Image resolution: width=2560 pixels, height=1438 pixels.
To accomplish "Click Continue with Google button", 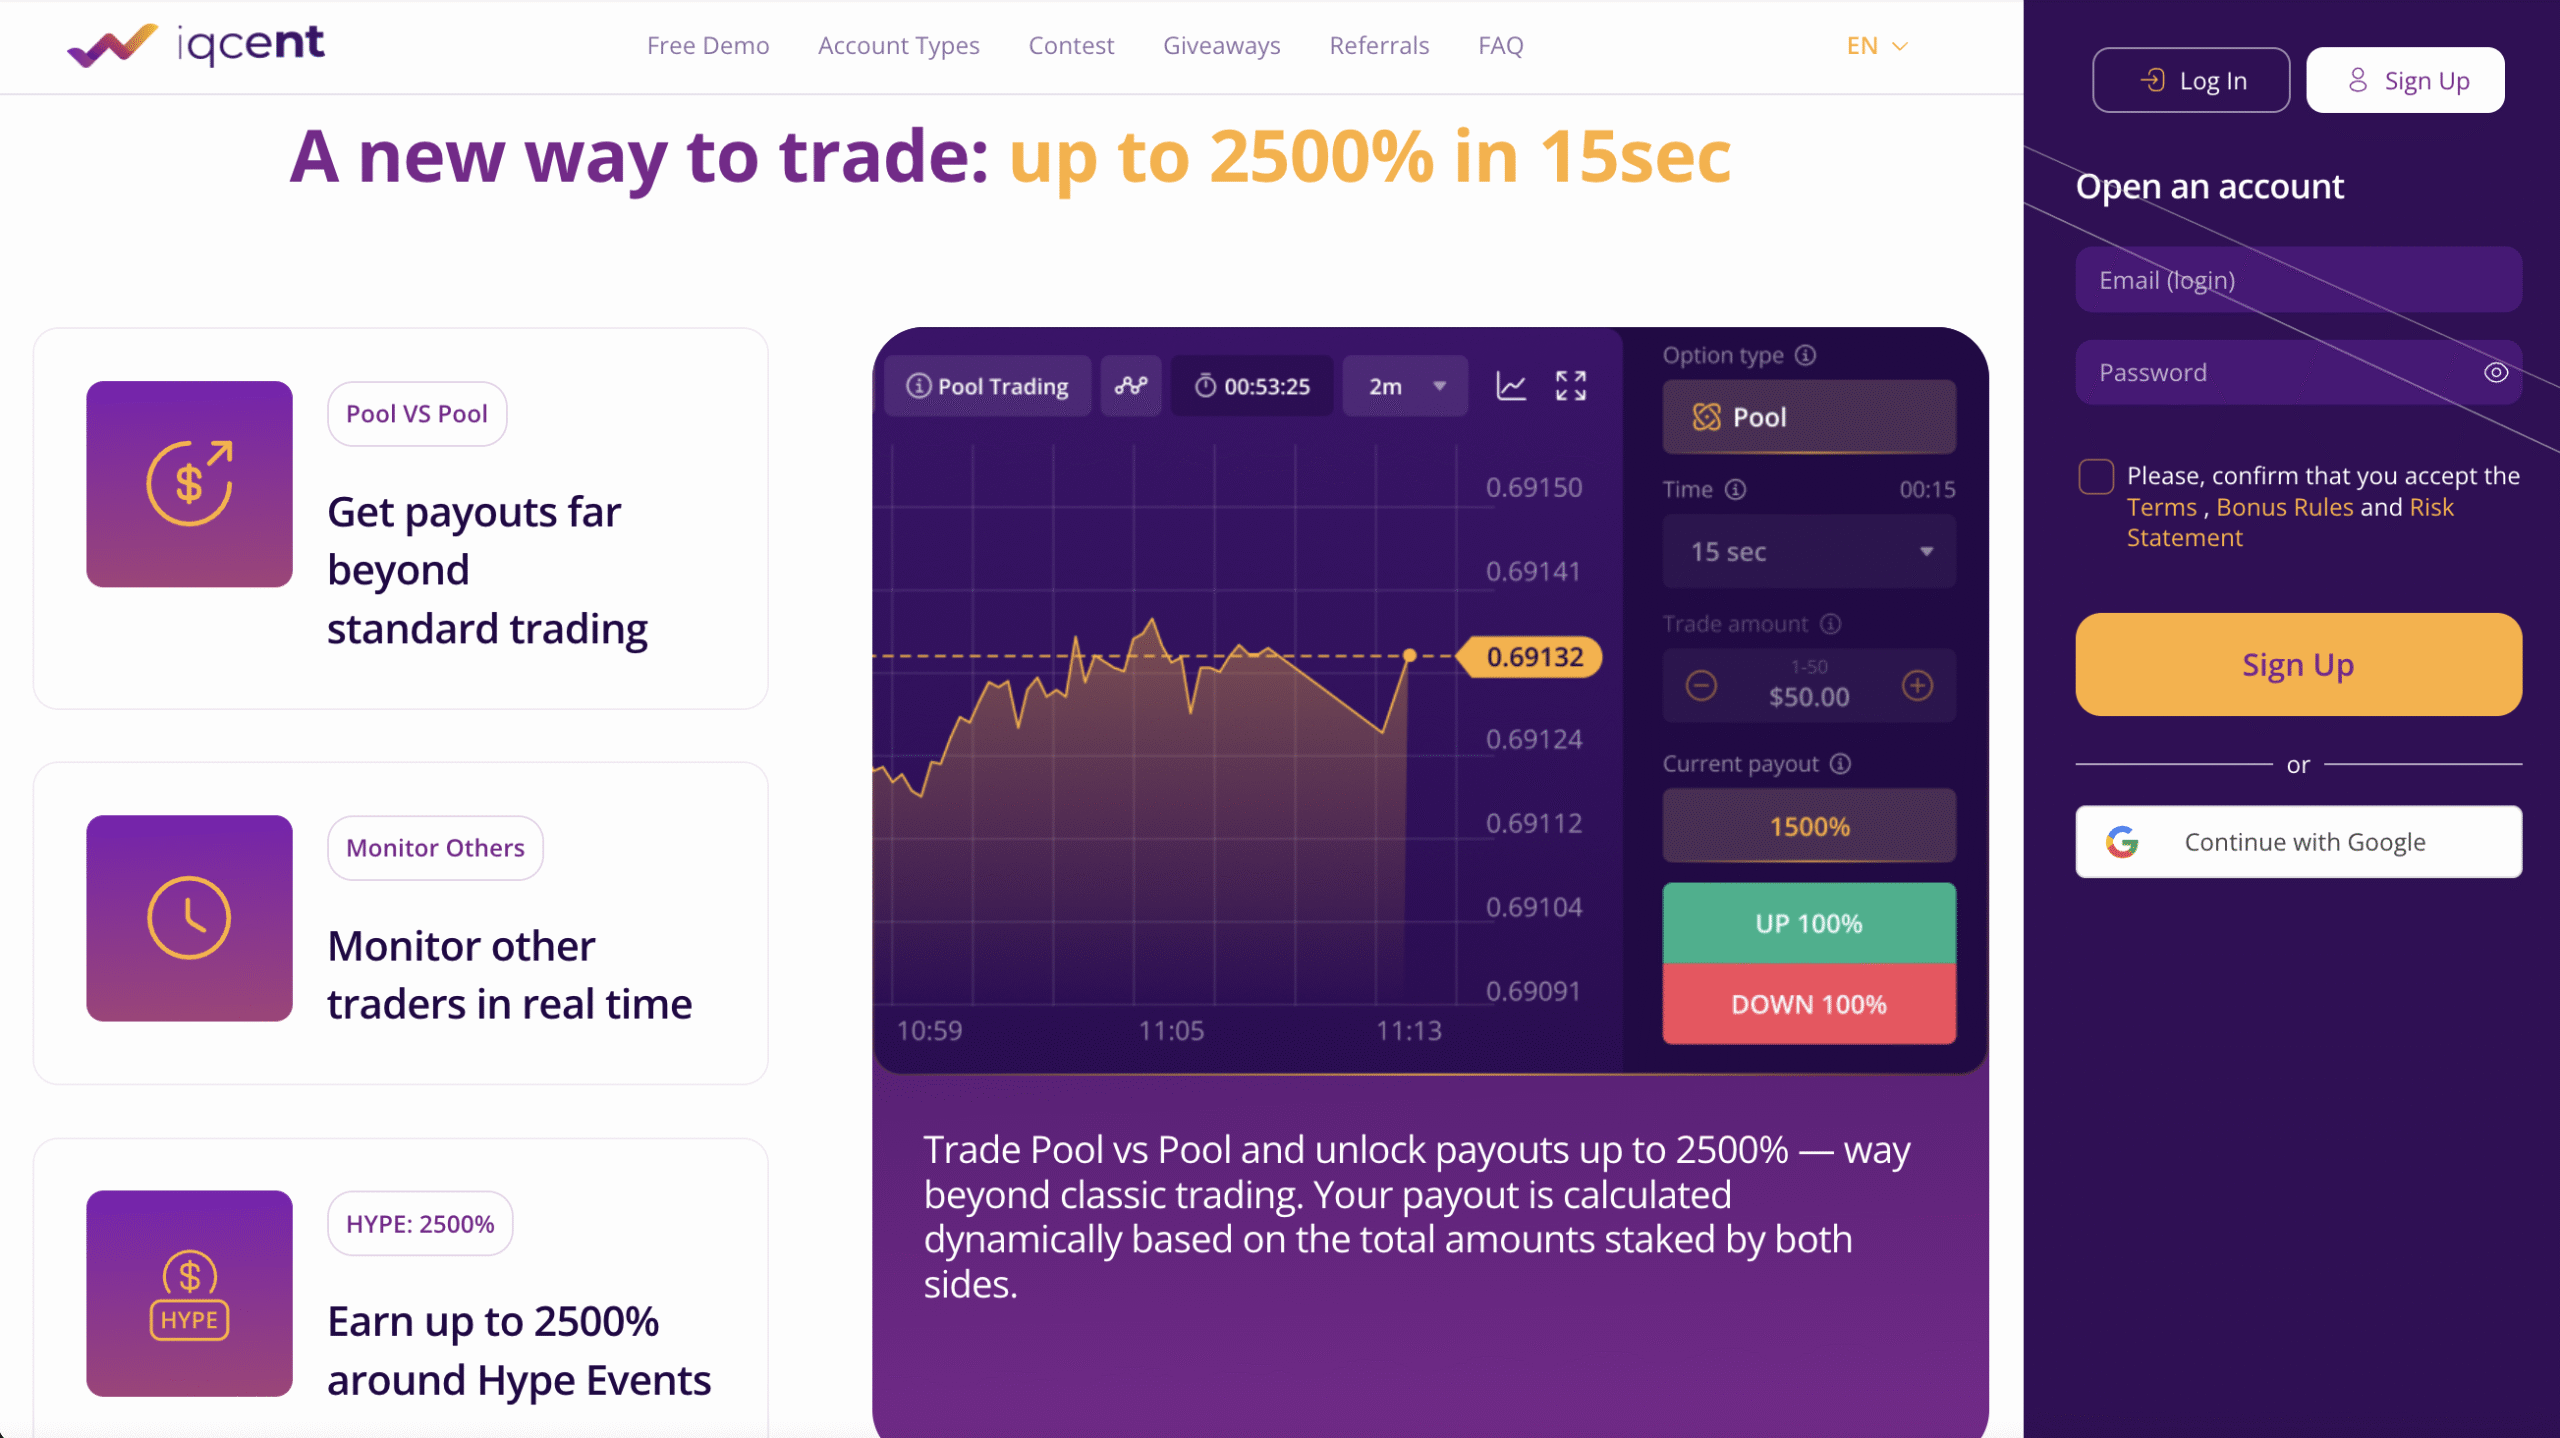I will (2298, 842).
